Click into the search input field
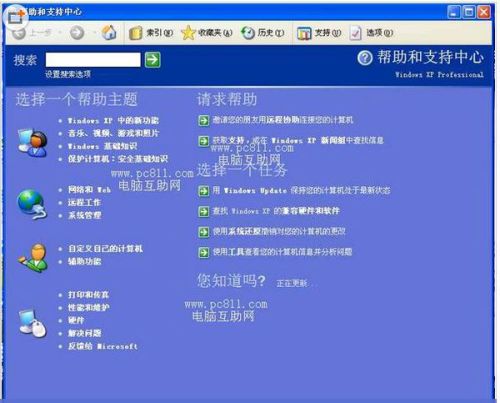This screenshot has width=500, height=403. (93, 60)
